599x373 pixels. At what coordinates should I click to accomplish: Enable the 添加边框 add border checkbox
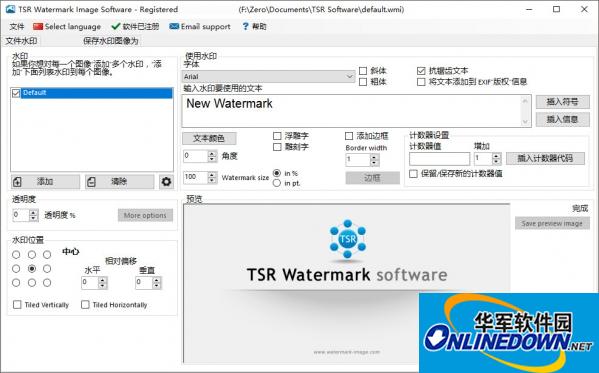click(x=349, y=136)
